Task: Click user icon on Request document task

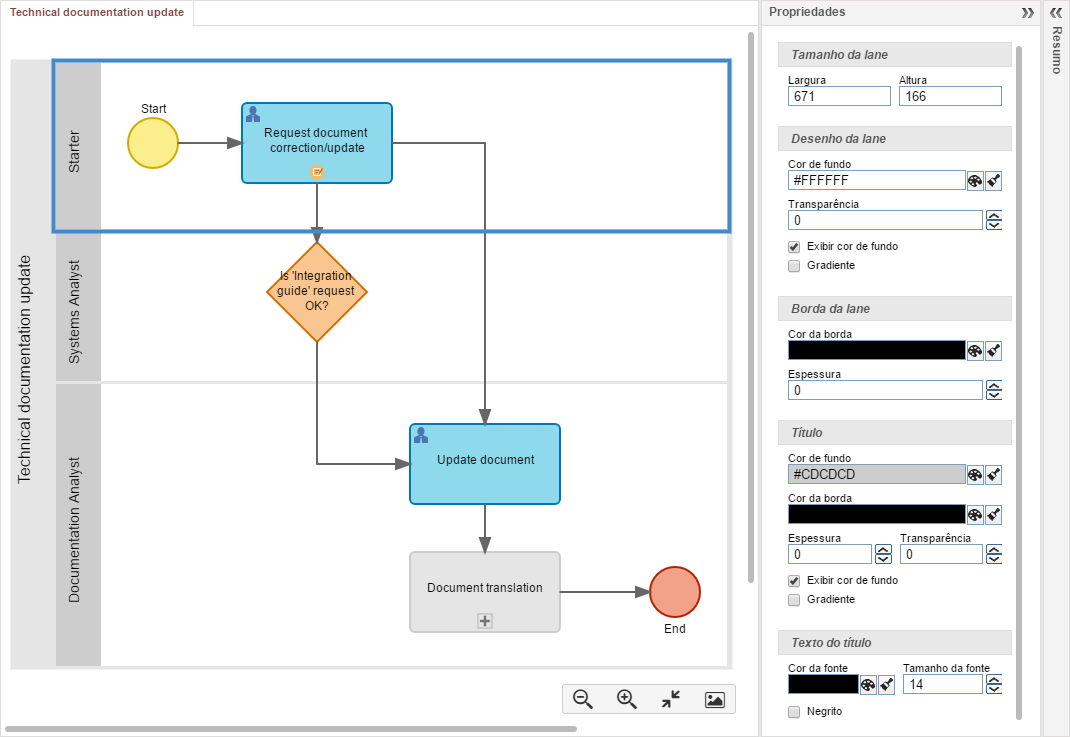Action: (x=253, y=114)
